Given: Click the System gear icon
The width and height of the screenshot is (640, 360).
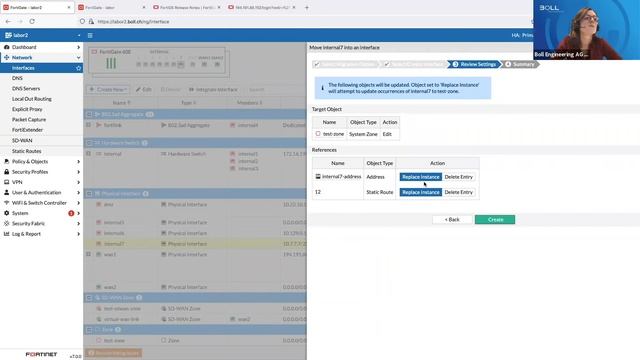Looking at the screenshot, I should pyautogui.click(x=7, y=213).
